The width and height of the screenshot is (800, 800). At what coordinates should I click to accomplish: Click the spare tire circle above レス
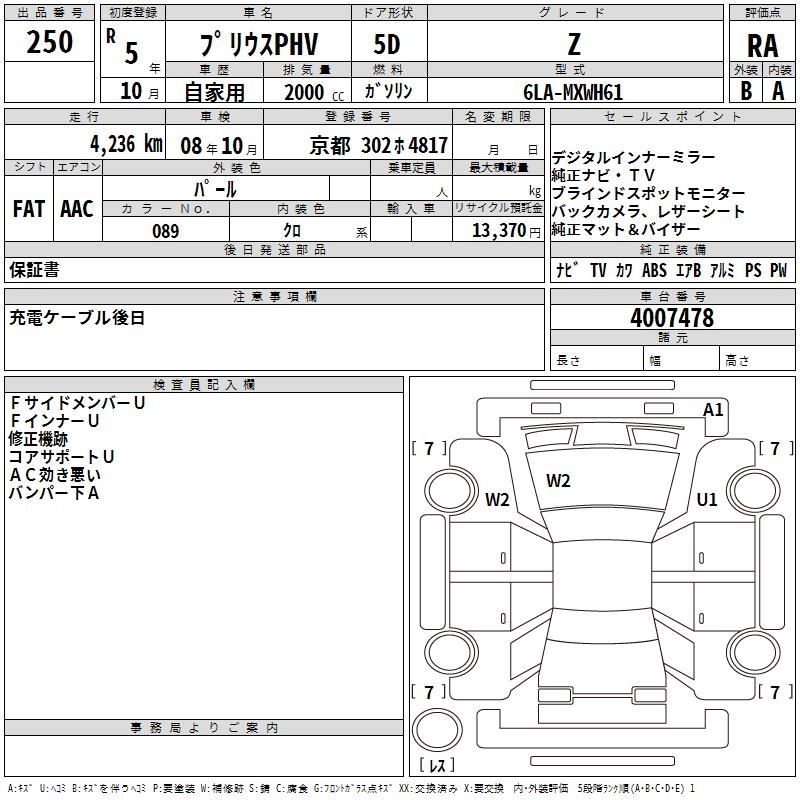(437, 730)
